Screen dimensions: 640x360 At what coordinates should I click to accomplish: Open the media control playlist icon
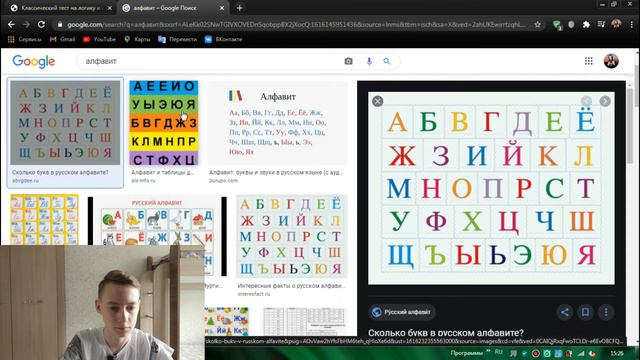tap(601, 24)
